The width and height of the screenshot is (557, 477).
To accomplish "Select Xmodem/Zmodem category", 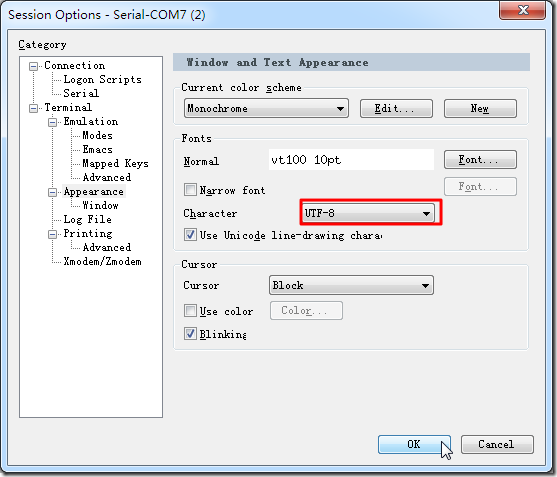I will (x=102, y=262).
